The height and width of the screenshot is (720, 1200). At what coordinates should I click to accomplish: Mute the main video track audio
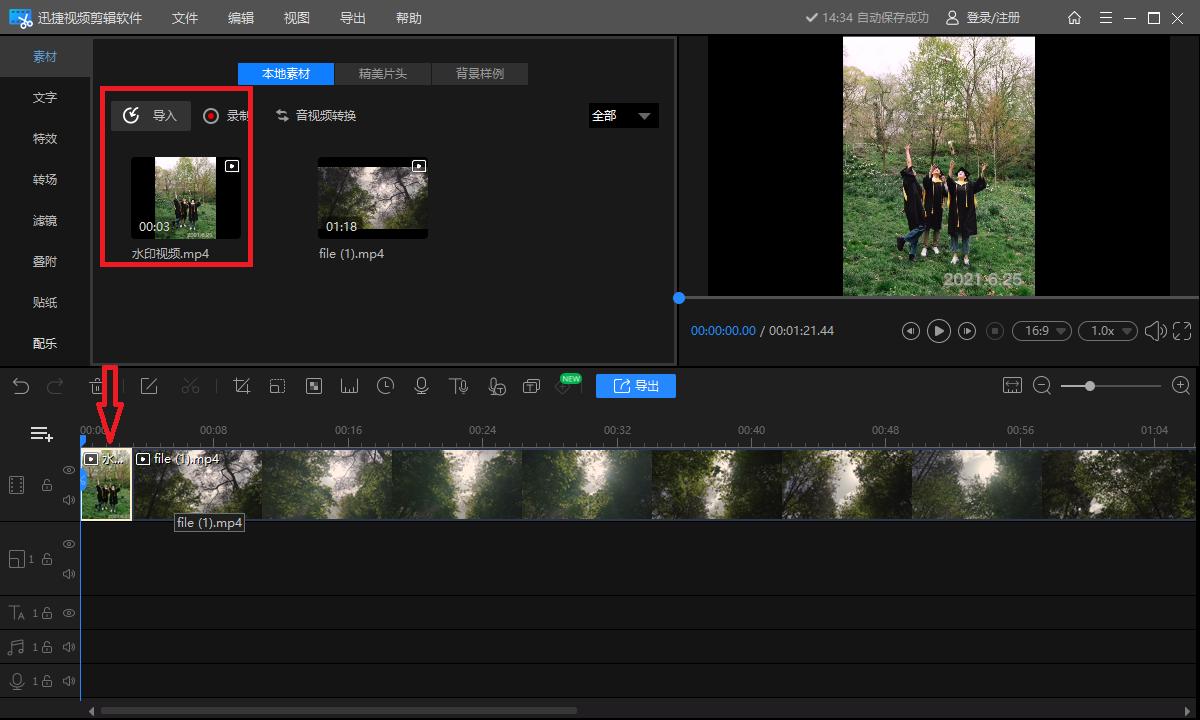tap(69, 500)
